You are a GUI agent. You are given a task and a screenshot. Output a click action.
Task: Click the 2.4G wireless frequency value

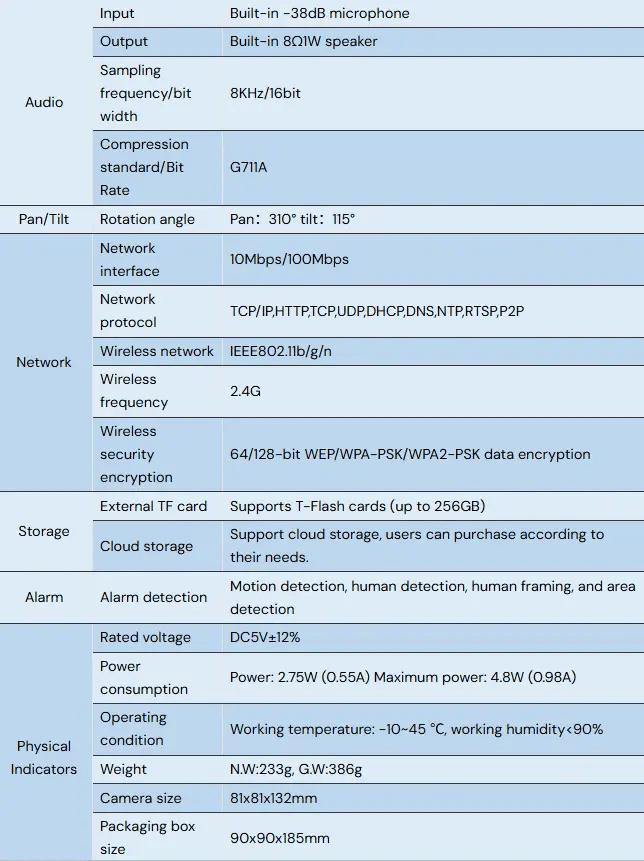tap(245, 391)
